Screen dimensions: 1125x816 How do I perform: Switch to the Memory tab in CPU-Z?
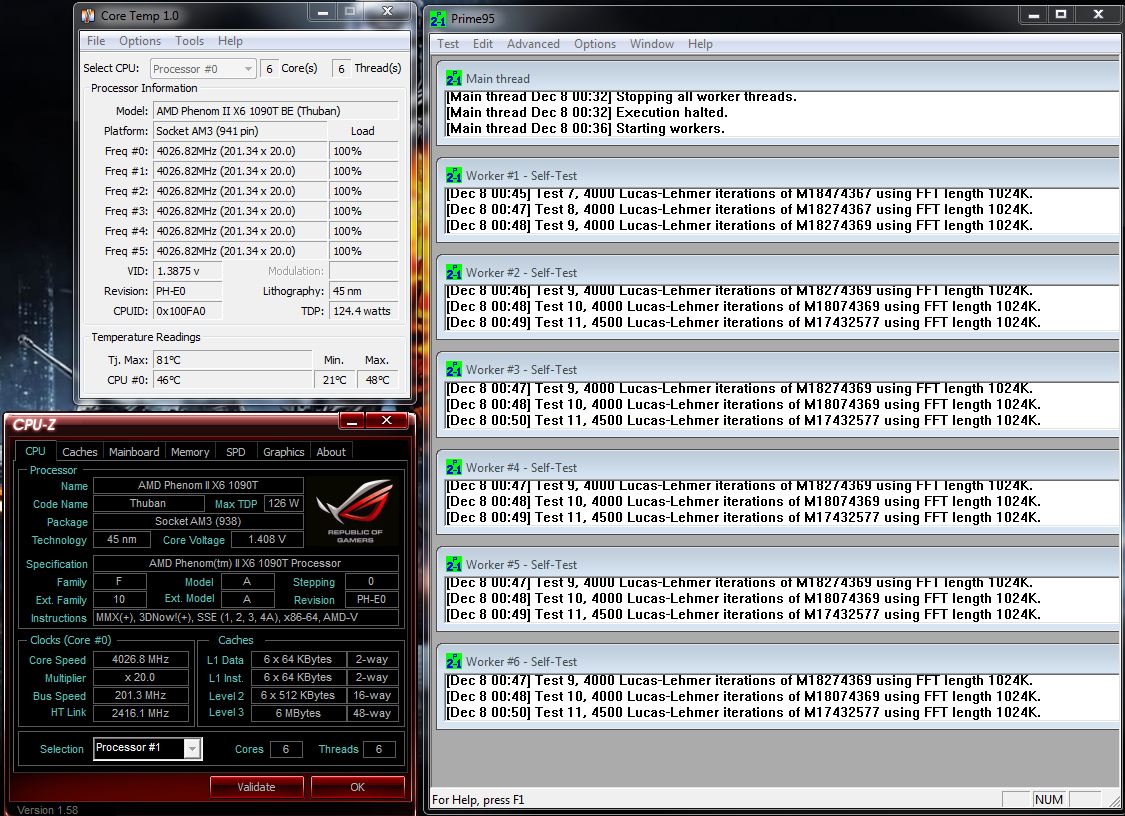190,451
